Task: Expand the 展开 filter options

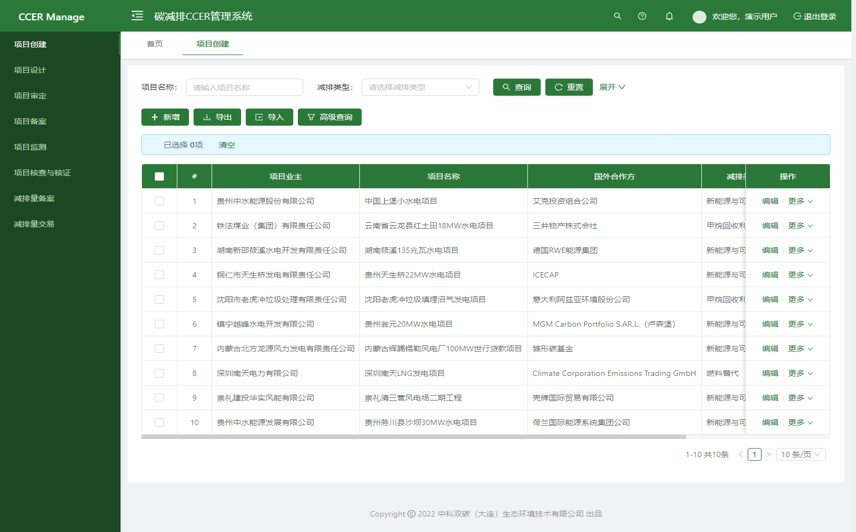Action: [612, 87]
